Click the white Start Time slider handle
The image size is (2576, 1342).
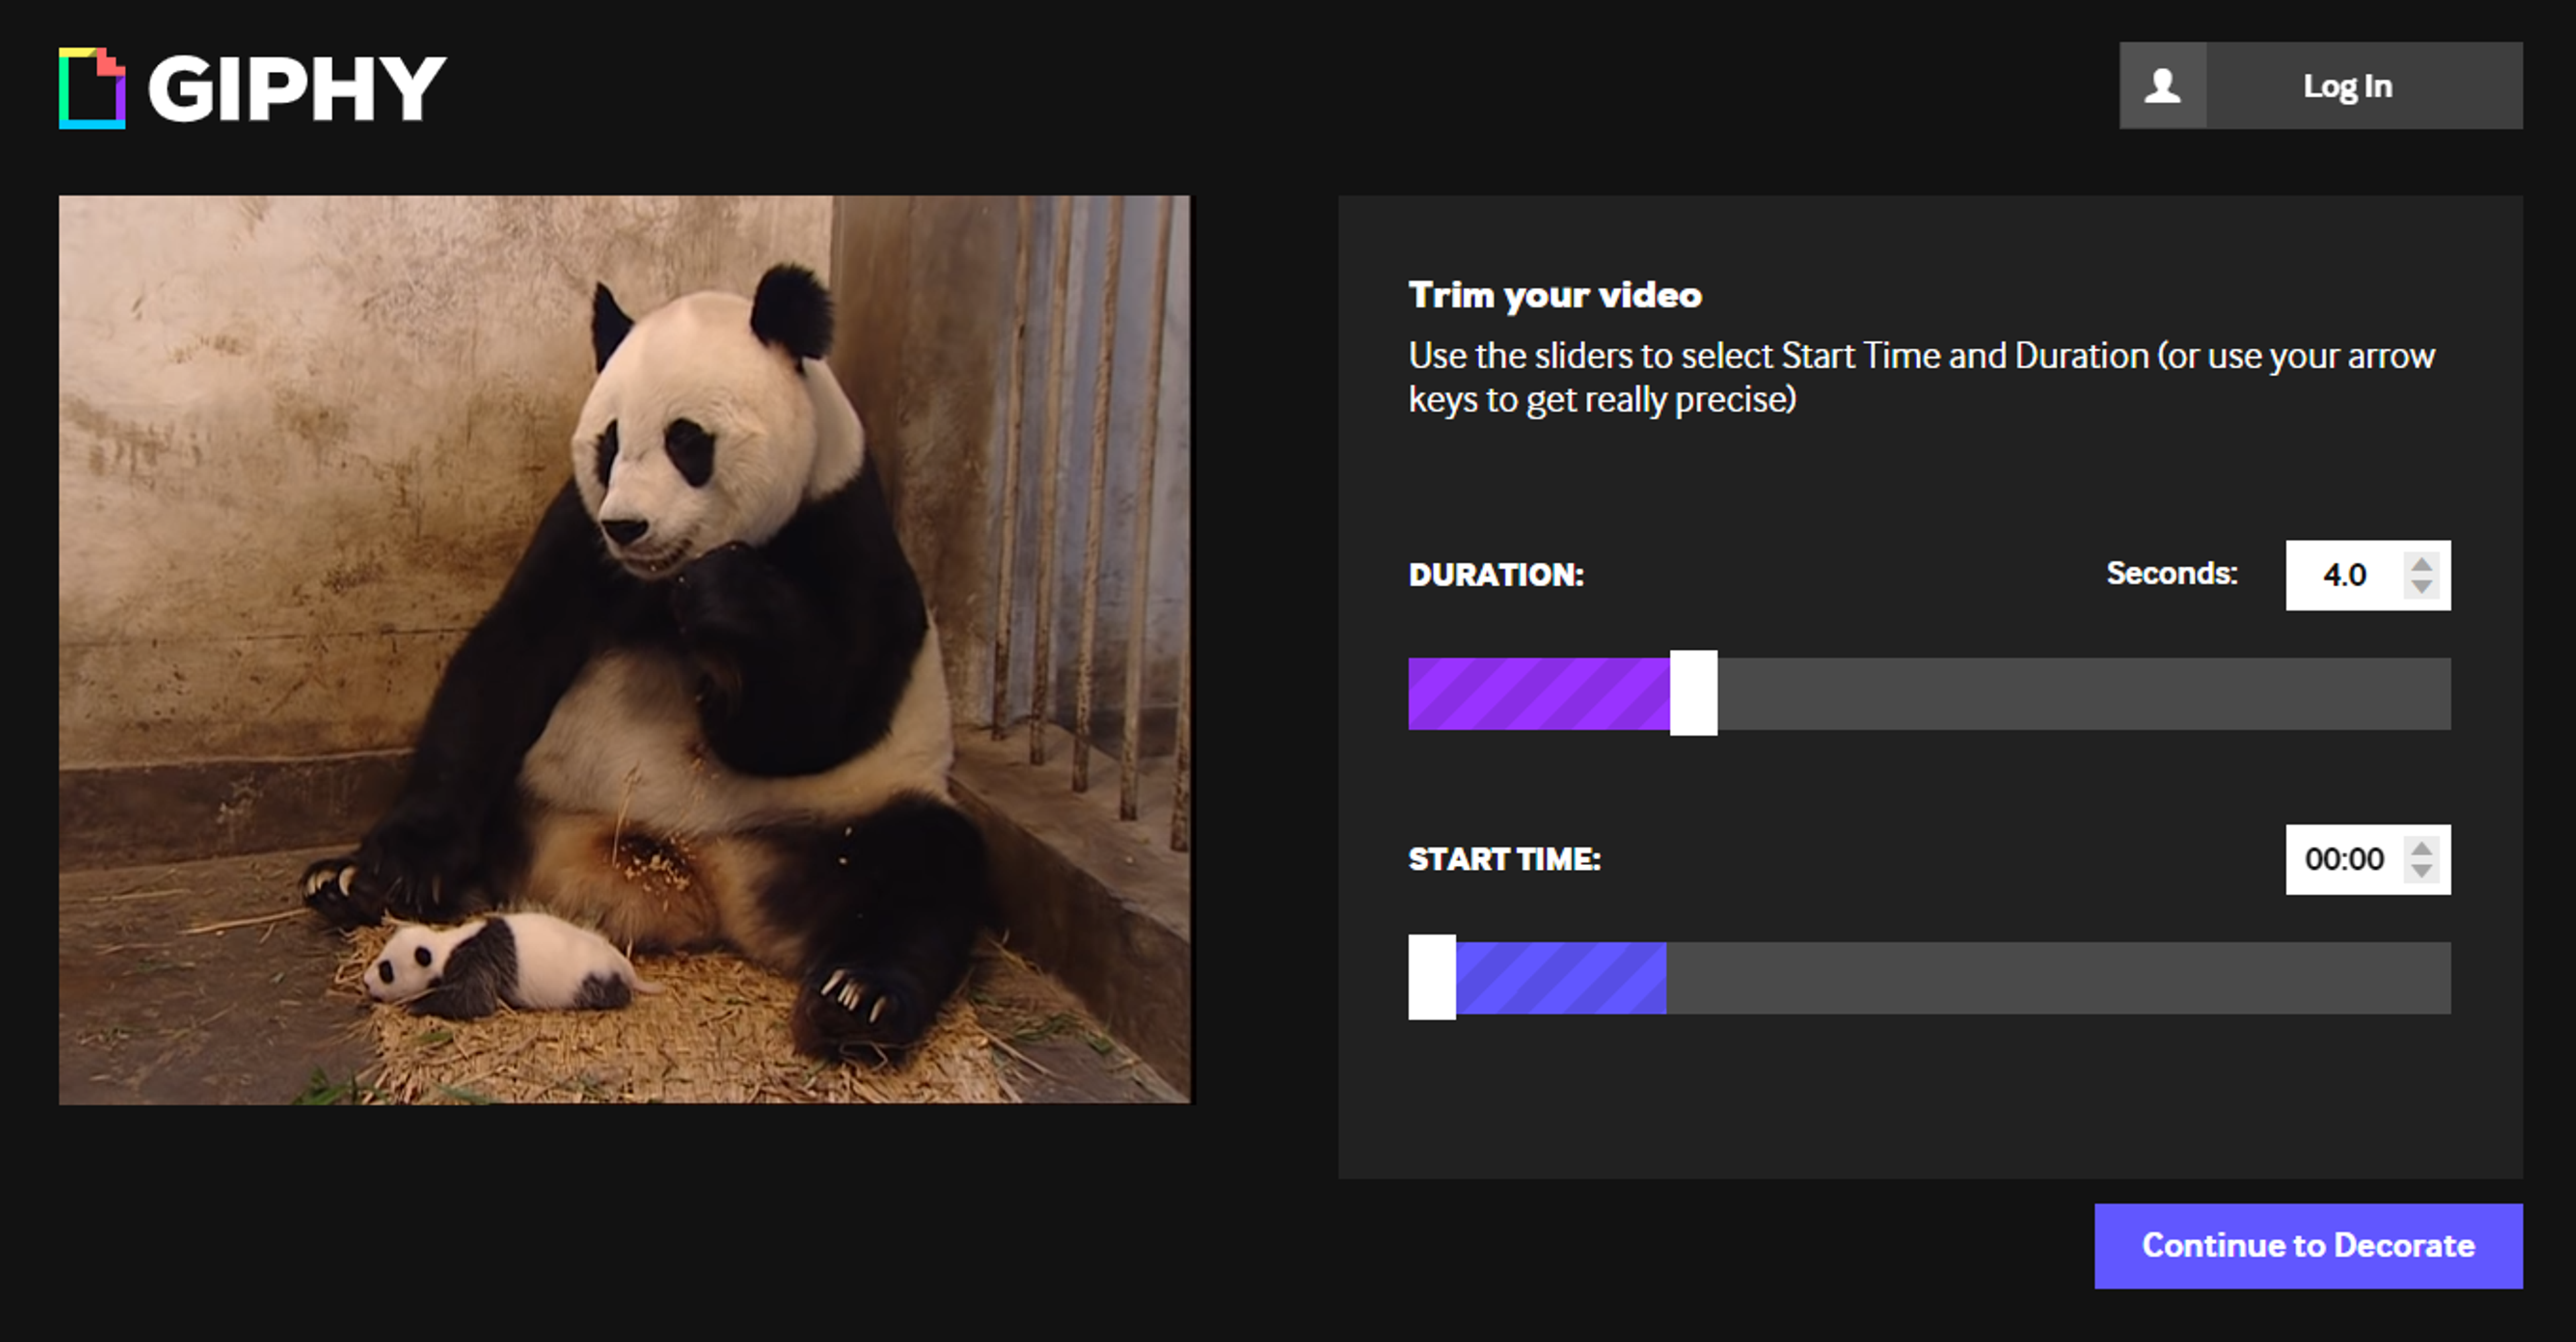coord(1432,977)
